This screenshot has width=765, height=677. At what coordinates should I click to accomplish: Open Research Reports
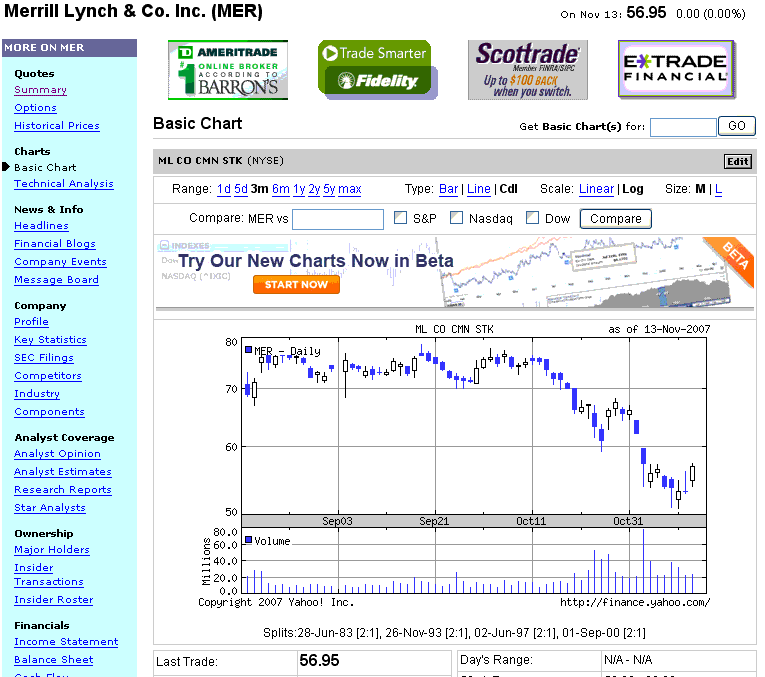[x=63, y=490]
